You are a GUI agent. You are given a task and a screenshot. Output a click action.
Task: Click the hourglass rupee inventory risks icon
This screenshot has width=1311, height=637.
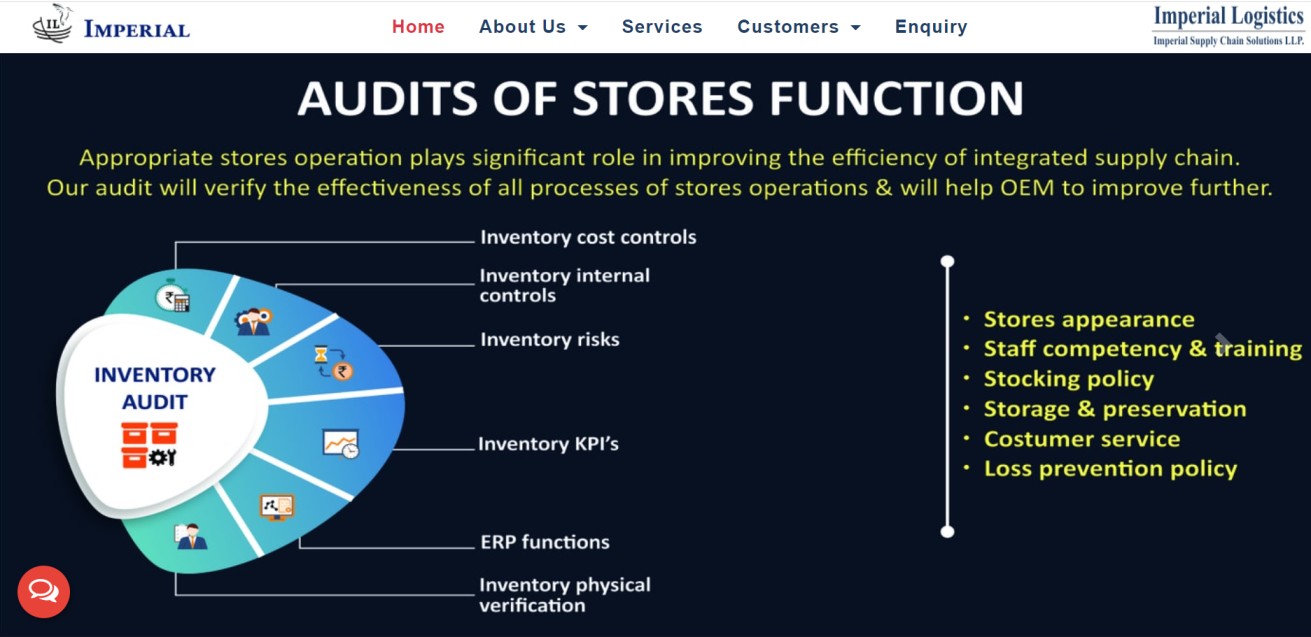coord(333,363)
